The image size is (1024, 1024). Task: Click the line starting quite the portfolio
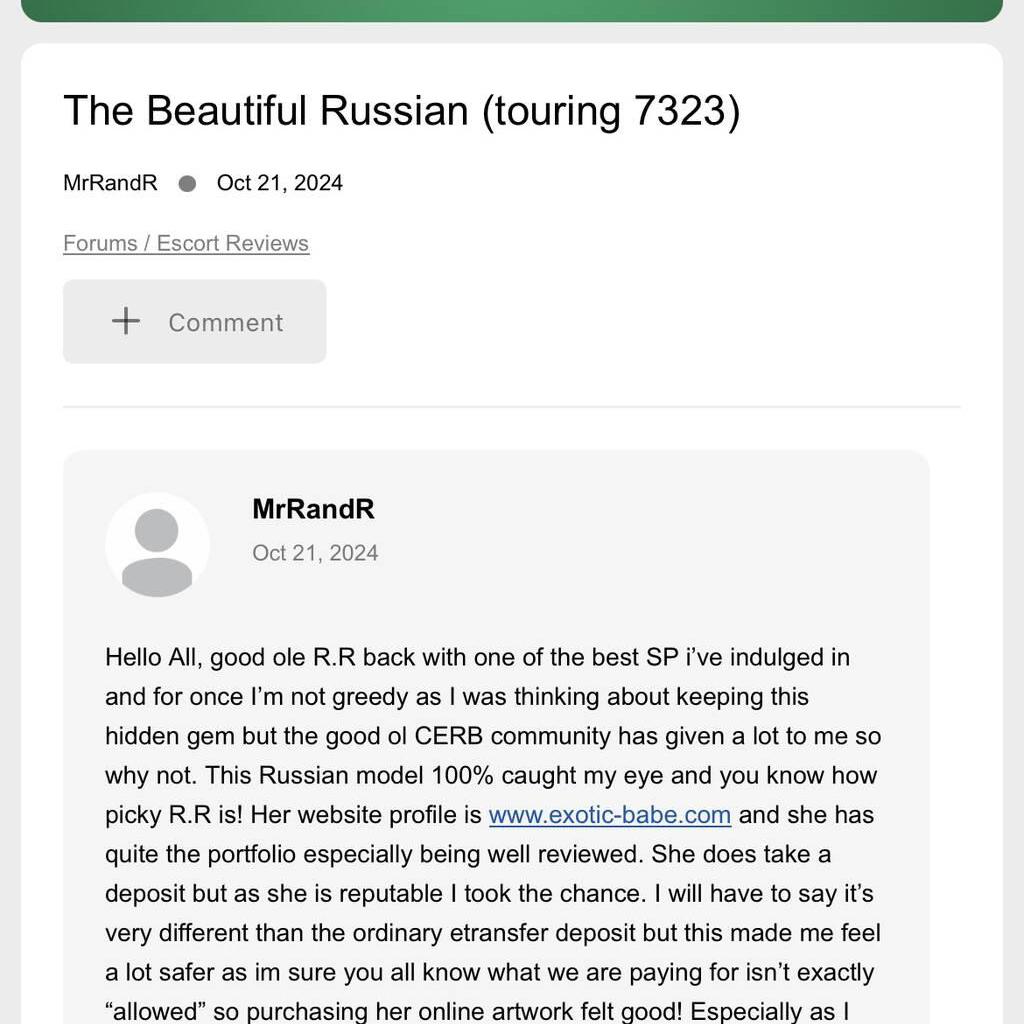pyautogui.click(x=468, y=854)
